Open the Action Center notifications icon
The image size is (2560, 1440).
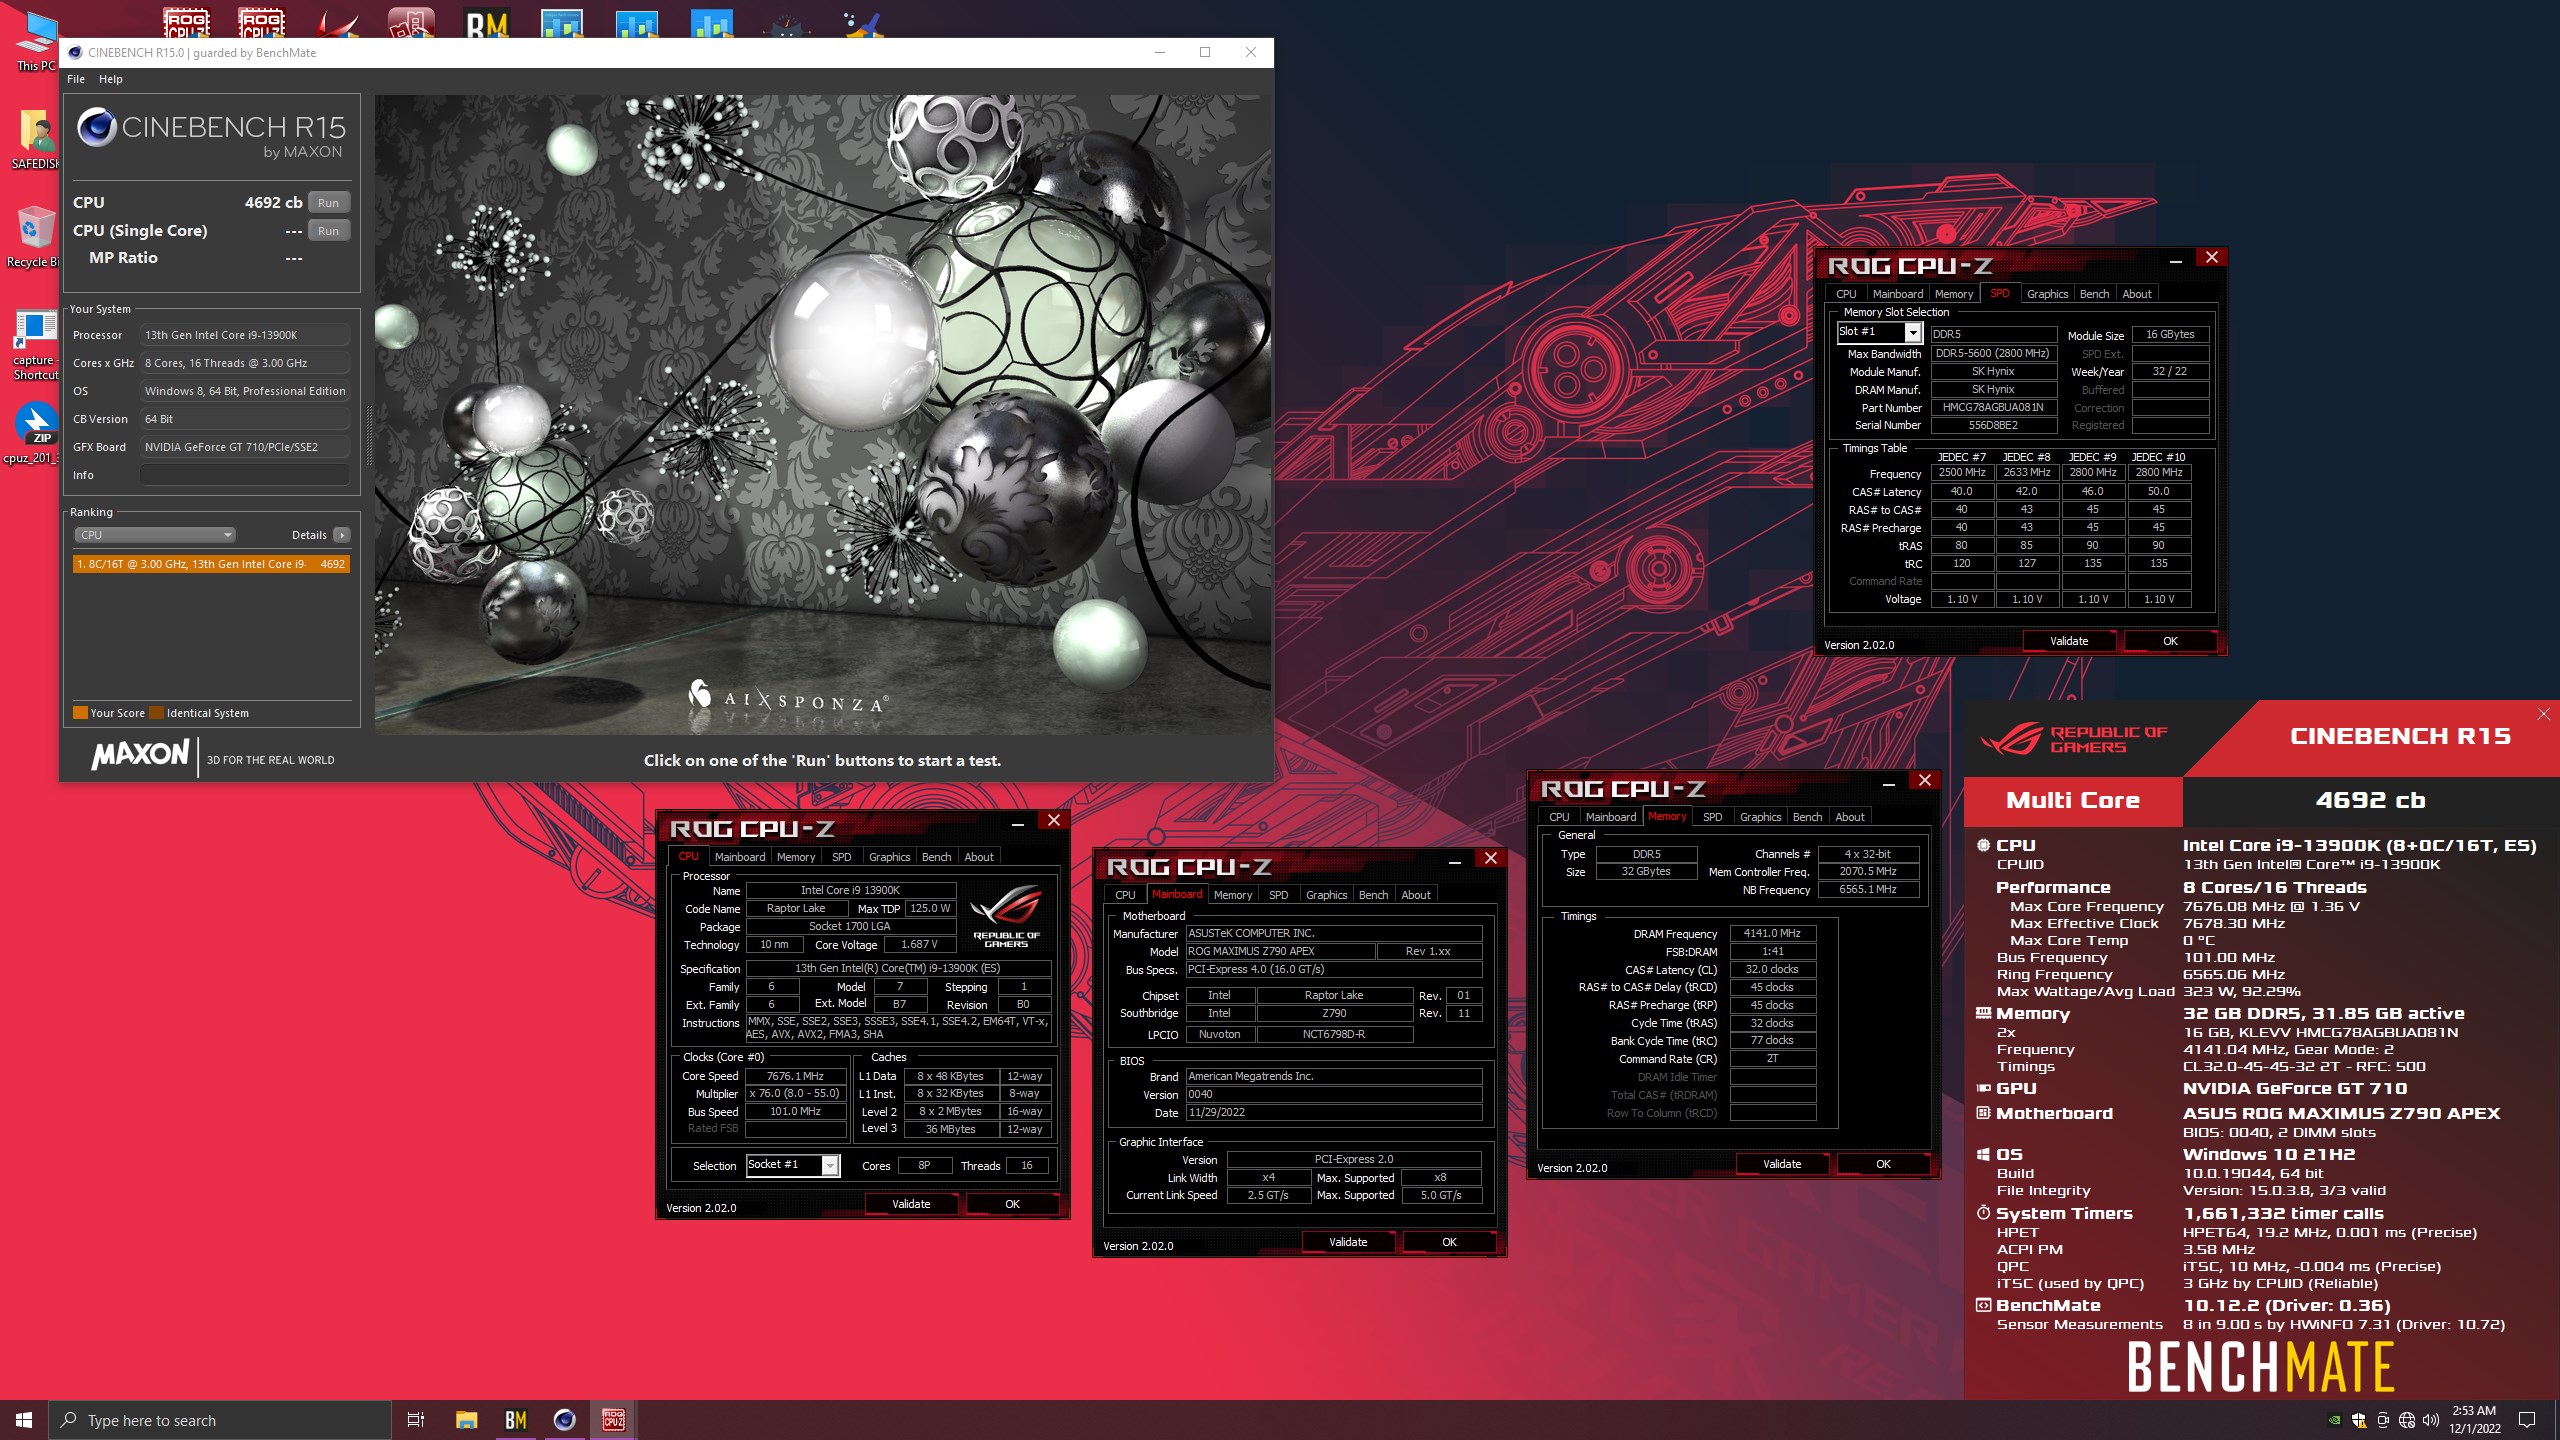tap(2527, 1420)
